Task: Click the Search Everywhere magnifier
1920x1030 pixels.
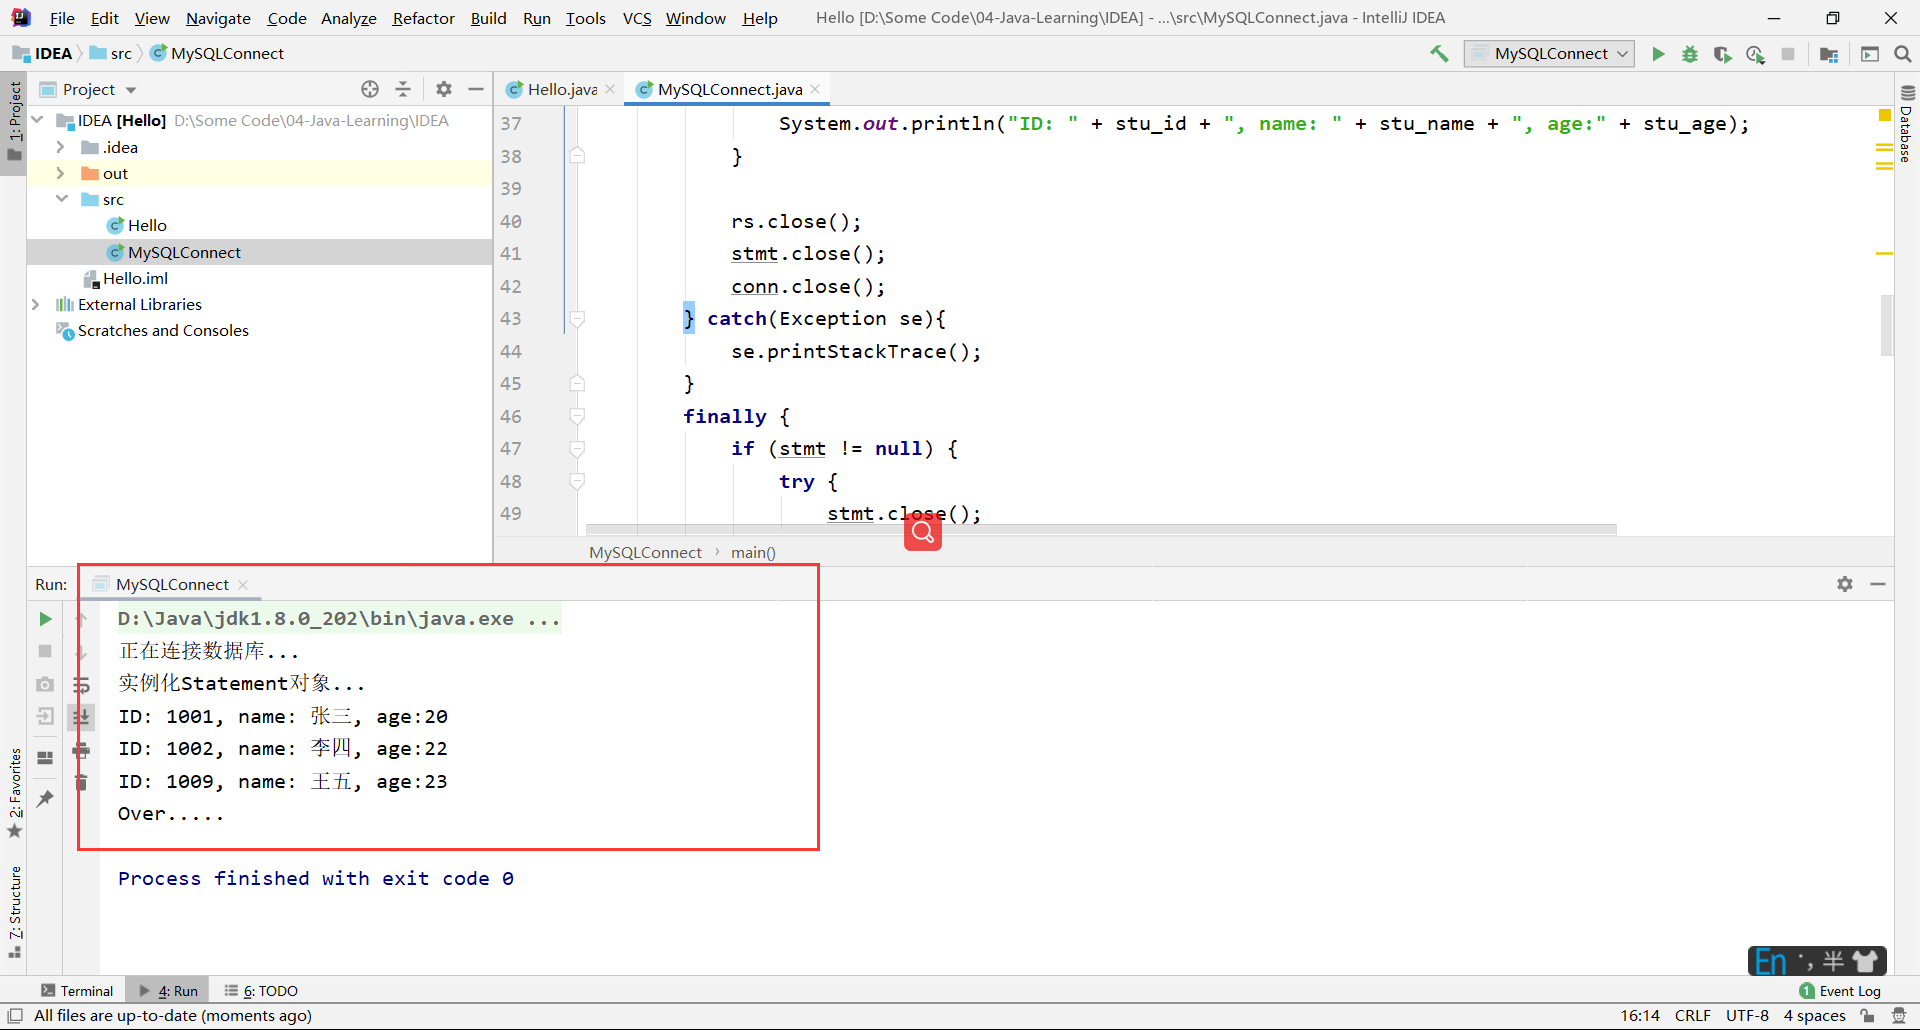Action: tap(1903, 54)
